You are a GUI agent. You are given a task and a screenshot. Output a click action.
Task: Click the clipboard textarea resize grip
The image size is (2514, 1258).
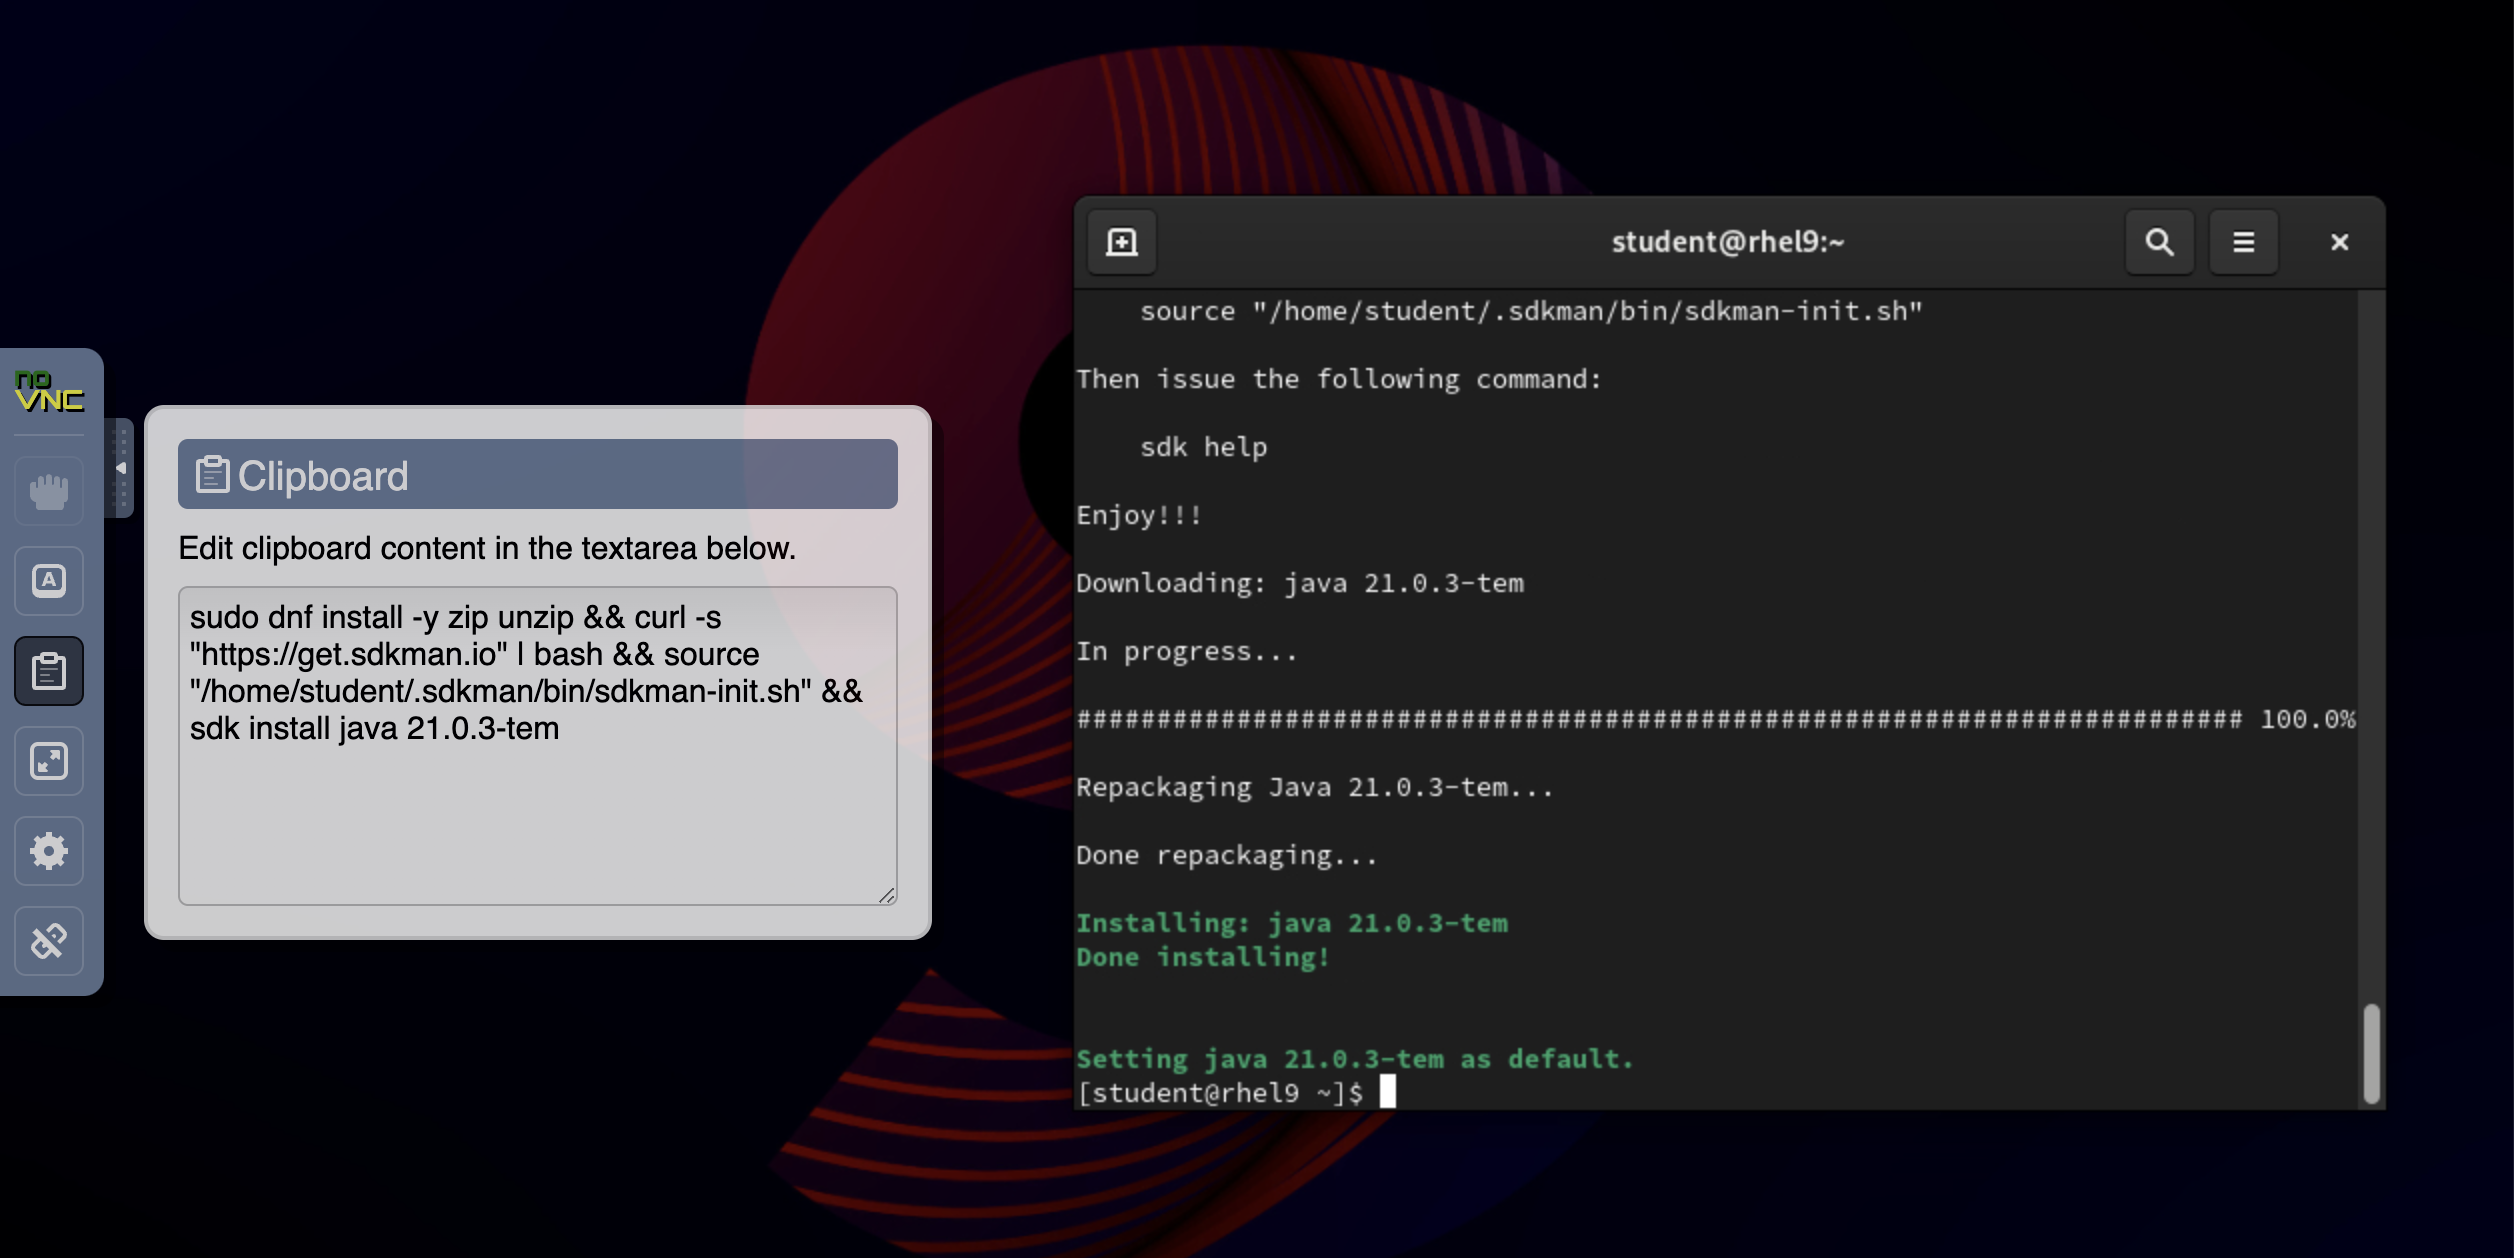coord(887,895)
